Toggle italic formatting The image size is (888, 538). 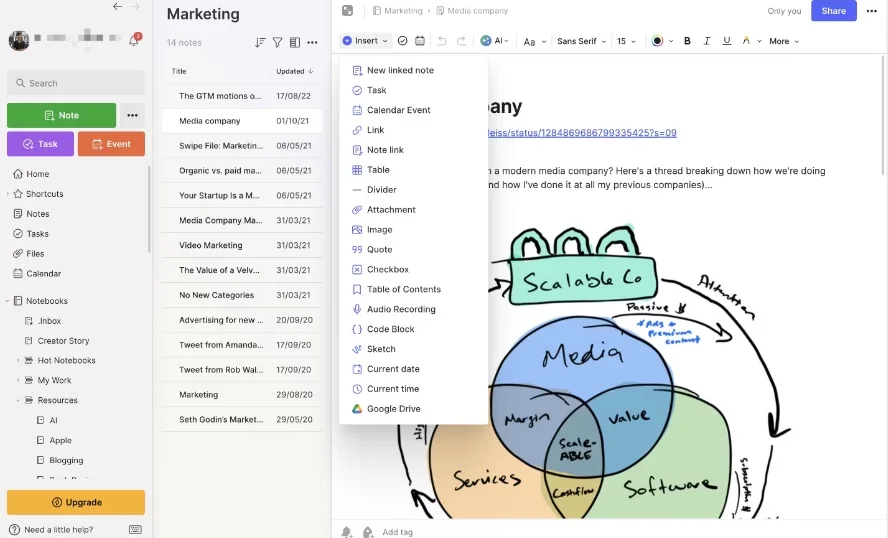(706, 41)
